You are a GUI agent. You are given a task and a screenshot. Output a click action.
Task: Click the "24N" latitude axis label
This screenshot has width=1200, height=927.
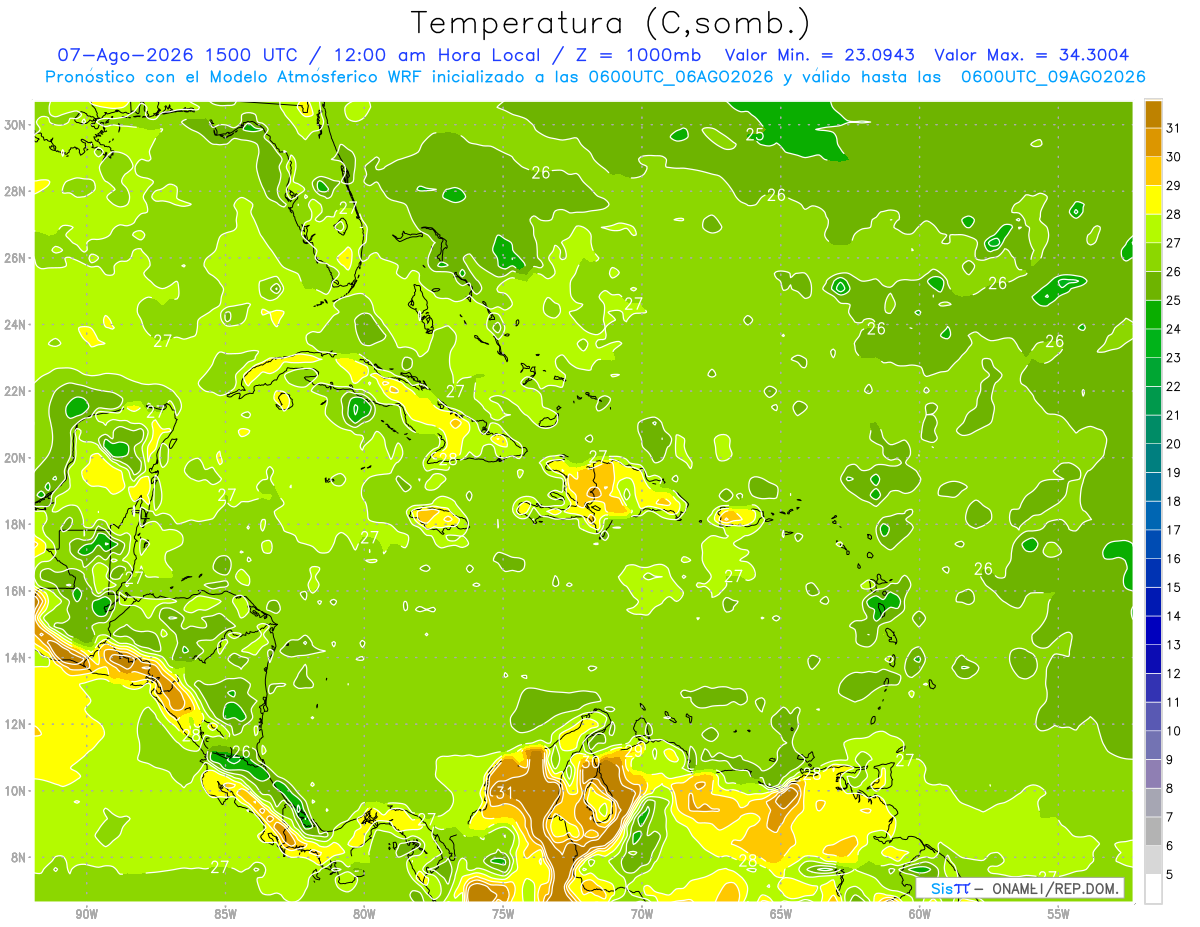pos(17,325)
